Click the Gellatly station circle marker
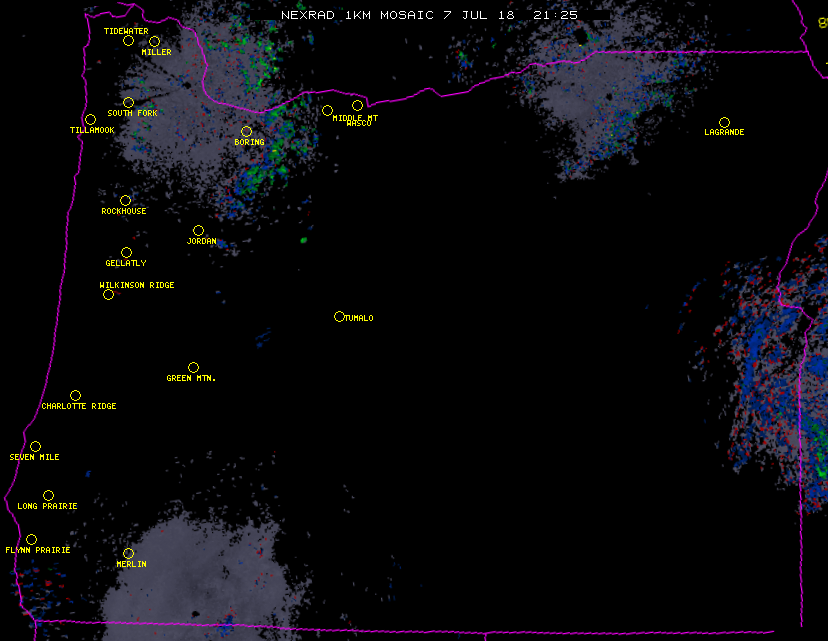Image resolution: width=828 pixels, height=641 pixels. coord(126,252)
